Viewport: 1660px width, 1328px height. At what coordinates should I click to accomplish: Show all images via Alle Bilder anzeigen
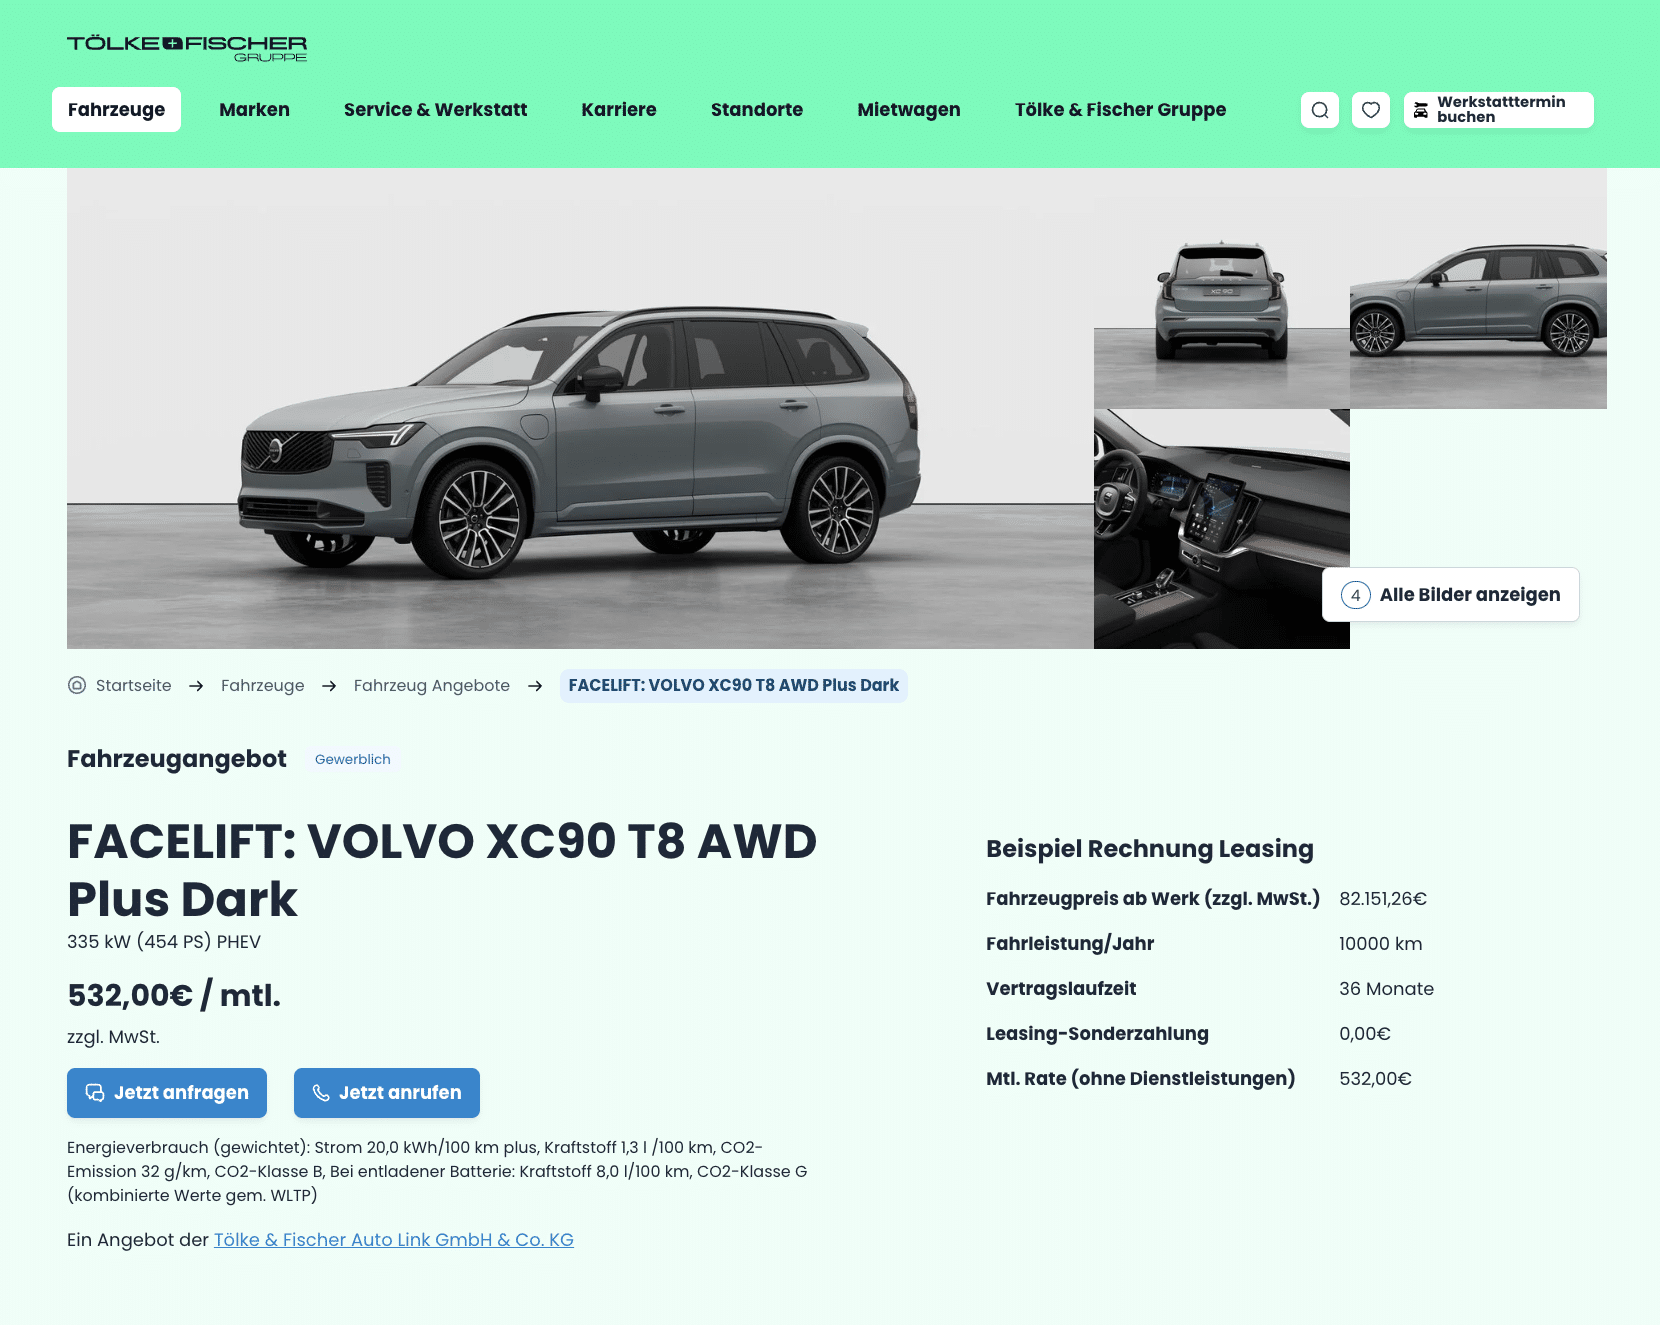point(1451,595)
